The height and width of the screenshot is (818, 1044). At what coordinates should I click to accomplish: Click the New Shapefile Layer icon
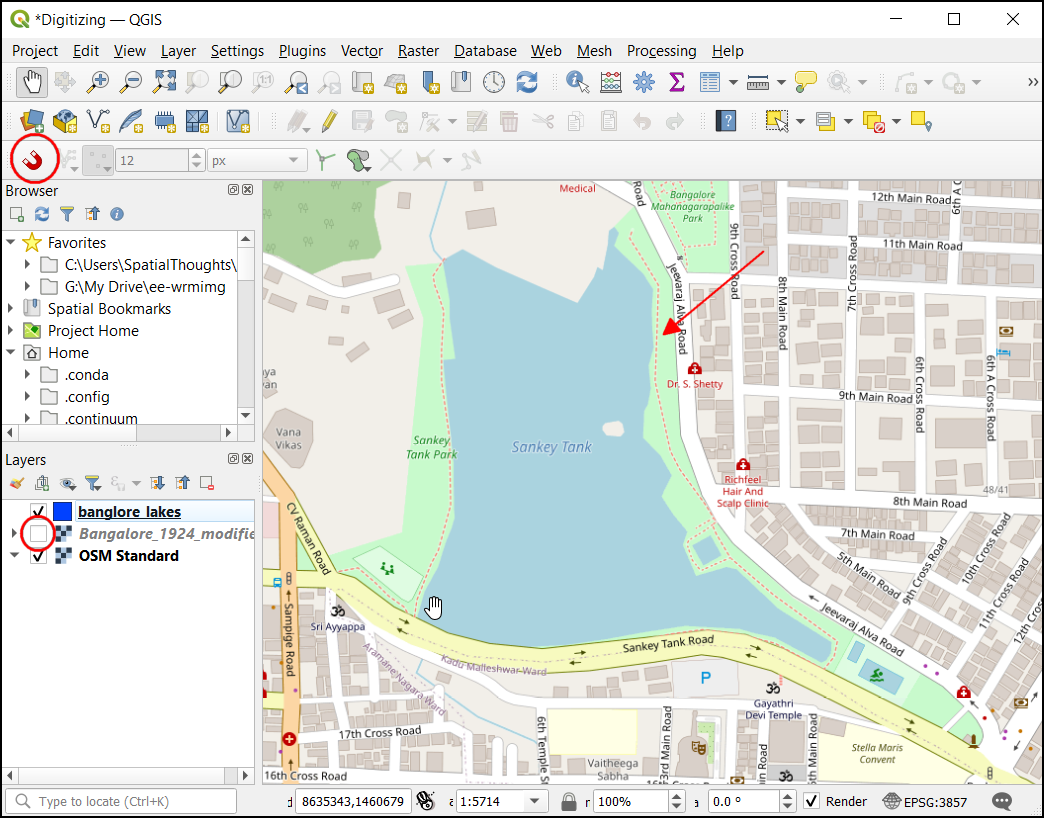point(98,121)
